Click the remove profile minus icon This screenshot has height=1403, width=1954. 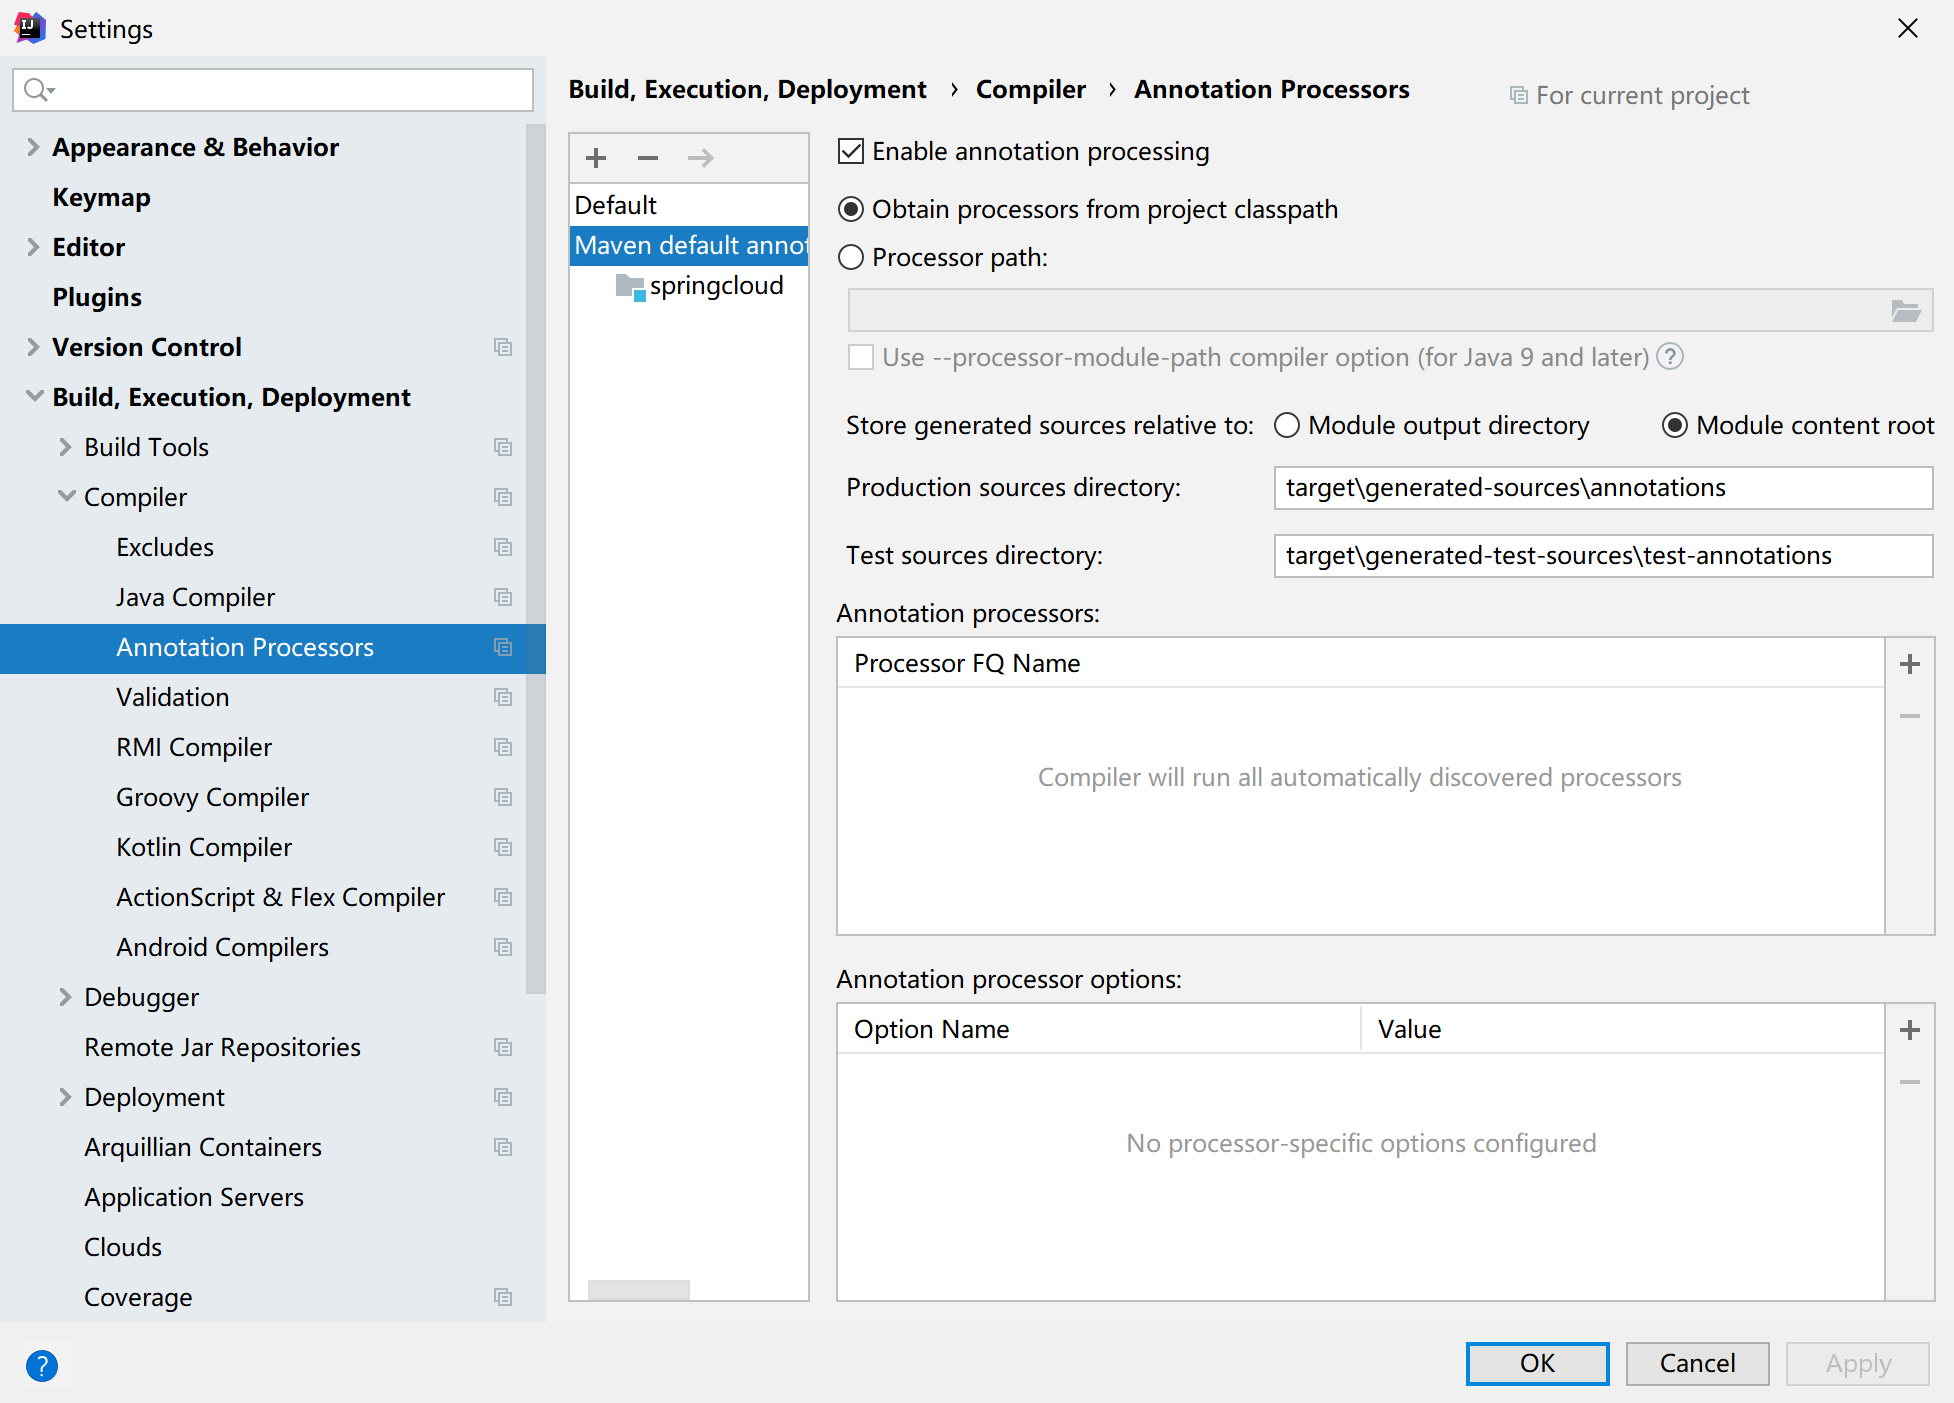click(x=648, y=158)
